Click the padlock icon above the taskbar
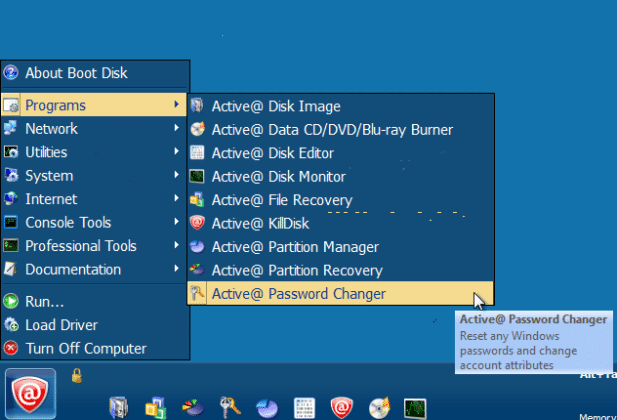 point(77,376)
